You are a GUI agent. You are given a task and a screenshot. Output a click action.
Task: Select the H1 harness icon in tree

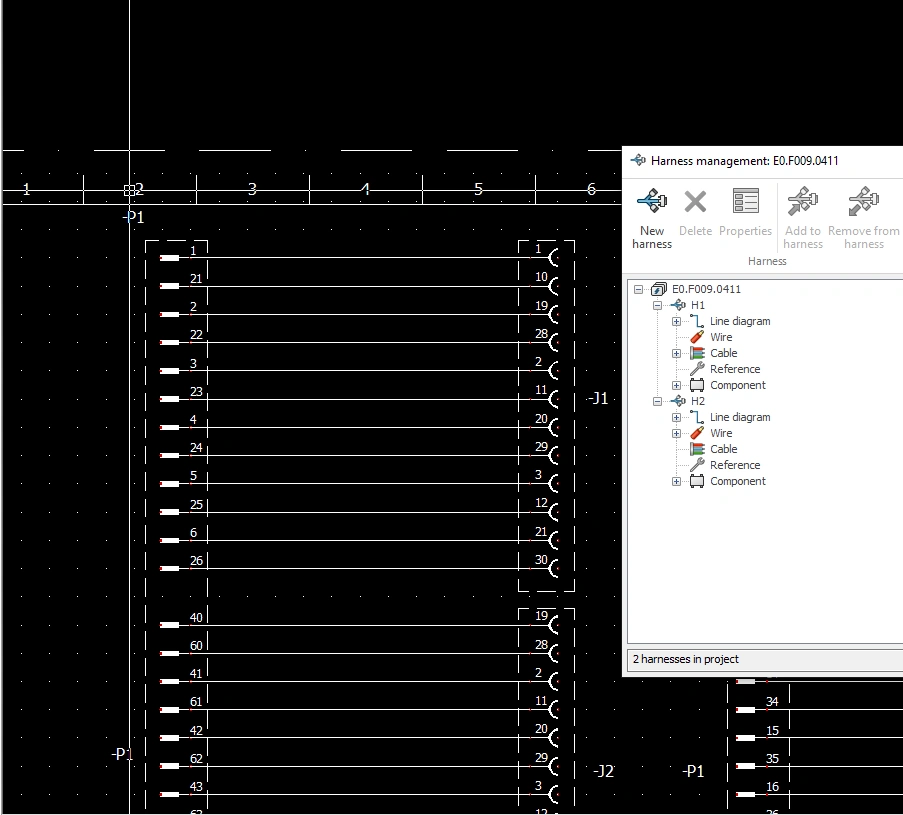click(678, 305)
